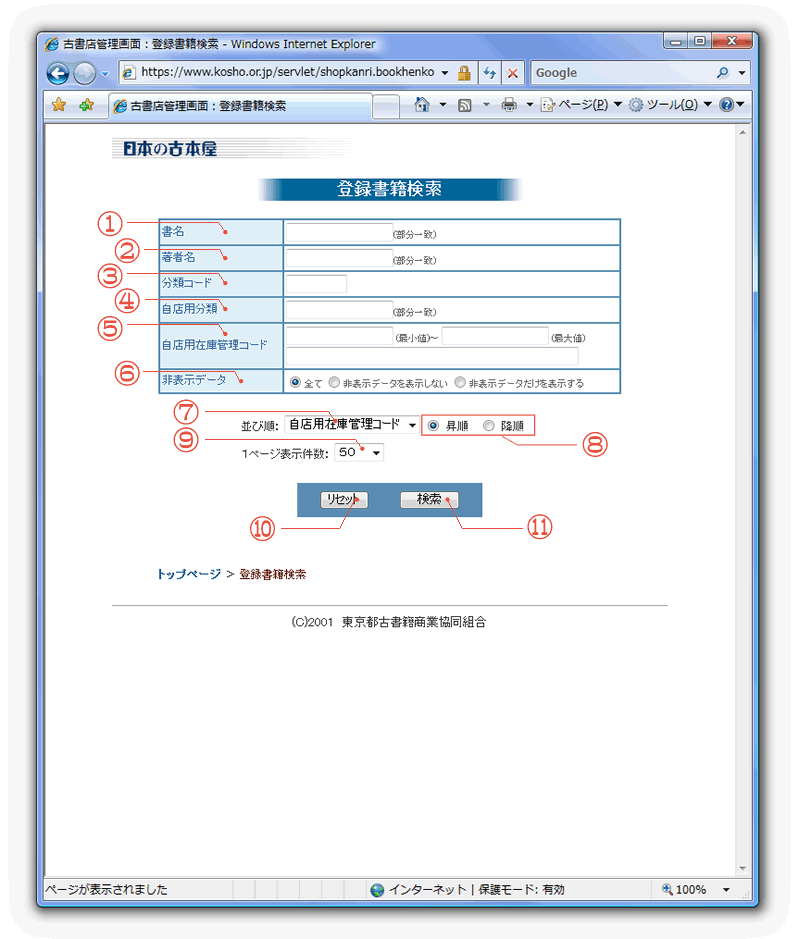This screenshot has width=800, height=939.
Task: Click the scrollbar down arrow
Action: [743, 868]
